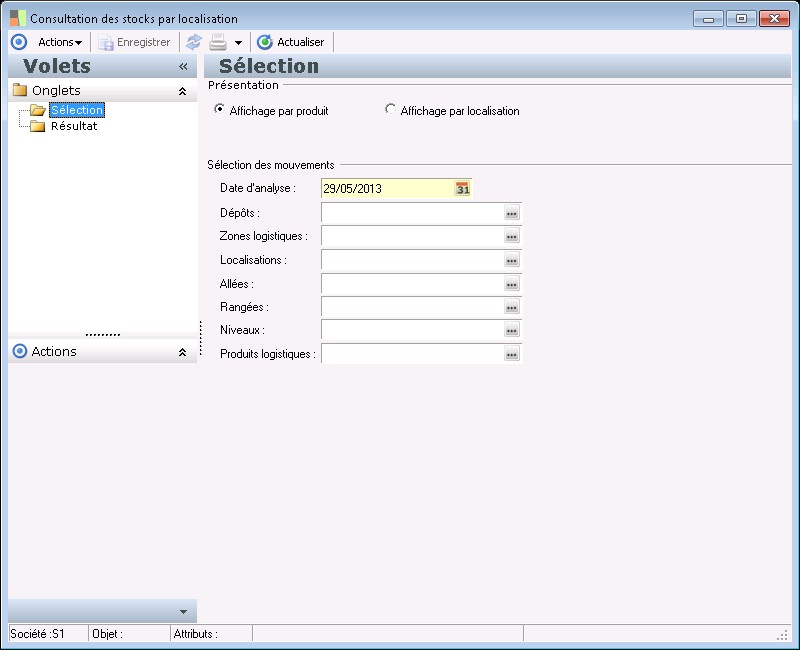Click the Sélection tree item folder icon
Image resolution: width=800 pixels, height=650 pixels.
[37, 110]
